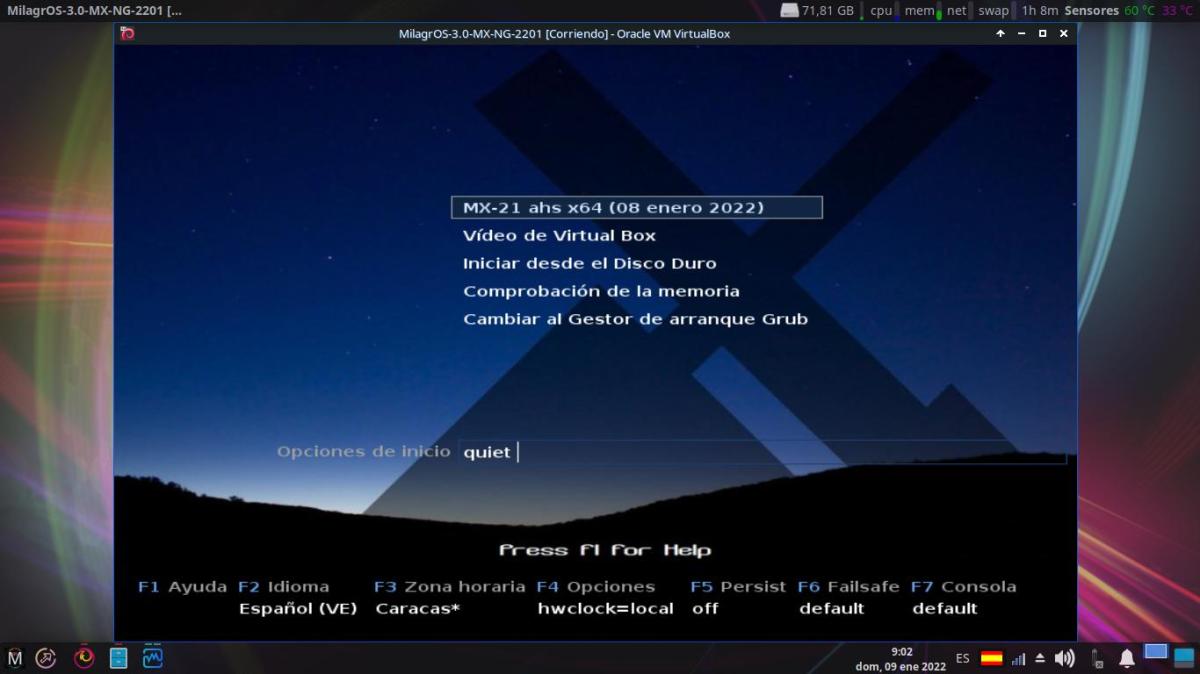Choose Cambiar al Gestor de arranque Grub
Image resolution: width=1200 pixels, height=674 pixels.
635,319
